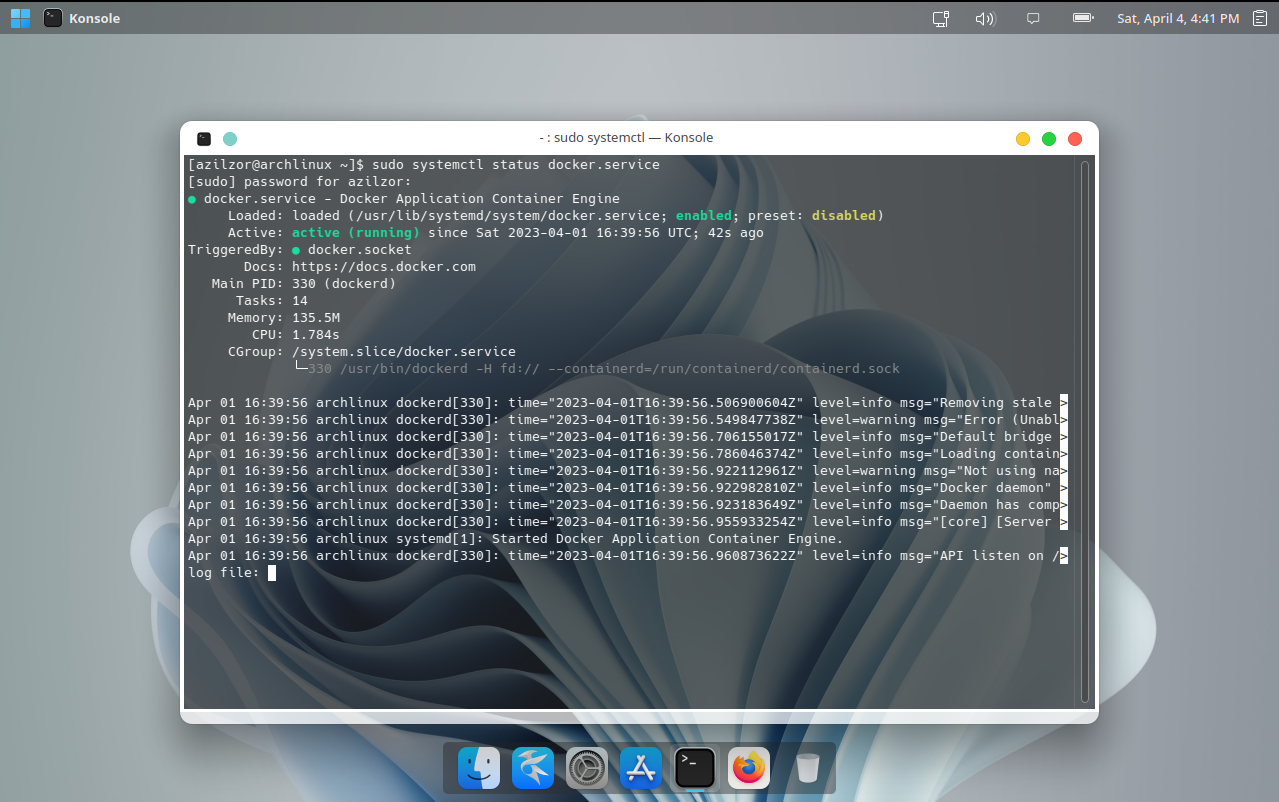Launch the App Store from the dock
The image size is (1279, 802).
640,768
